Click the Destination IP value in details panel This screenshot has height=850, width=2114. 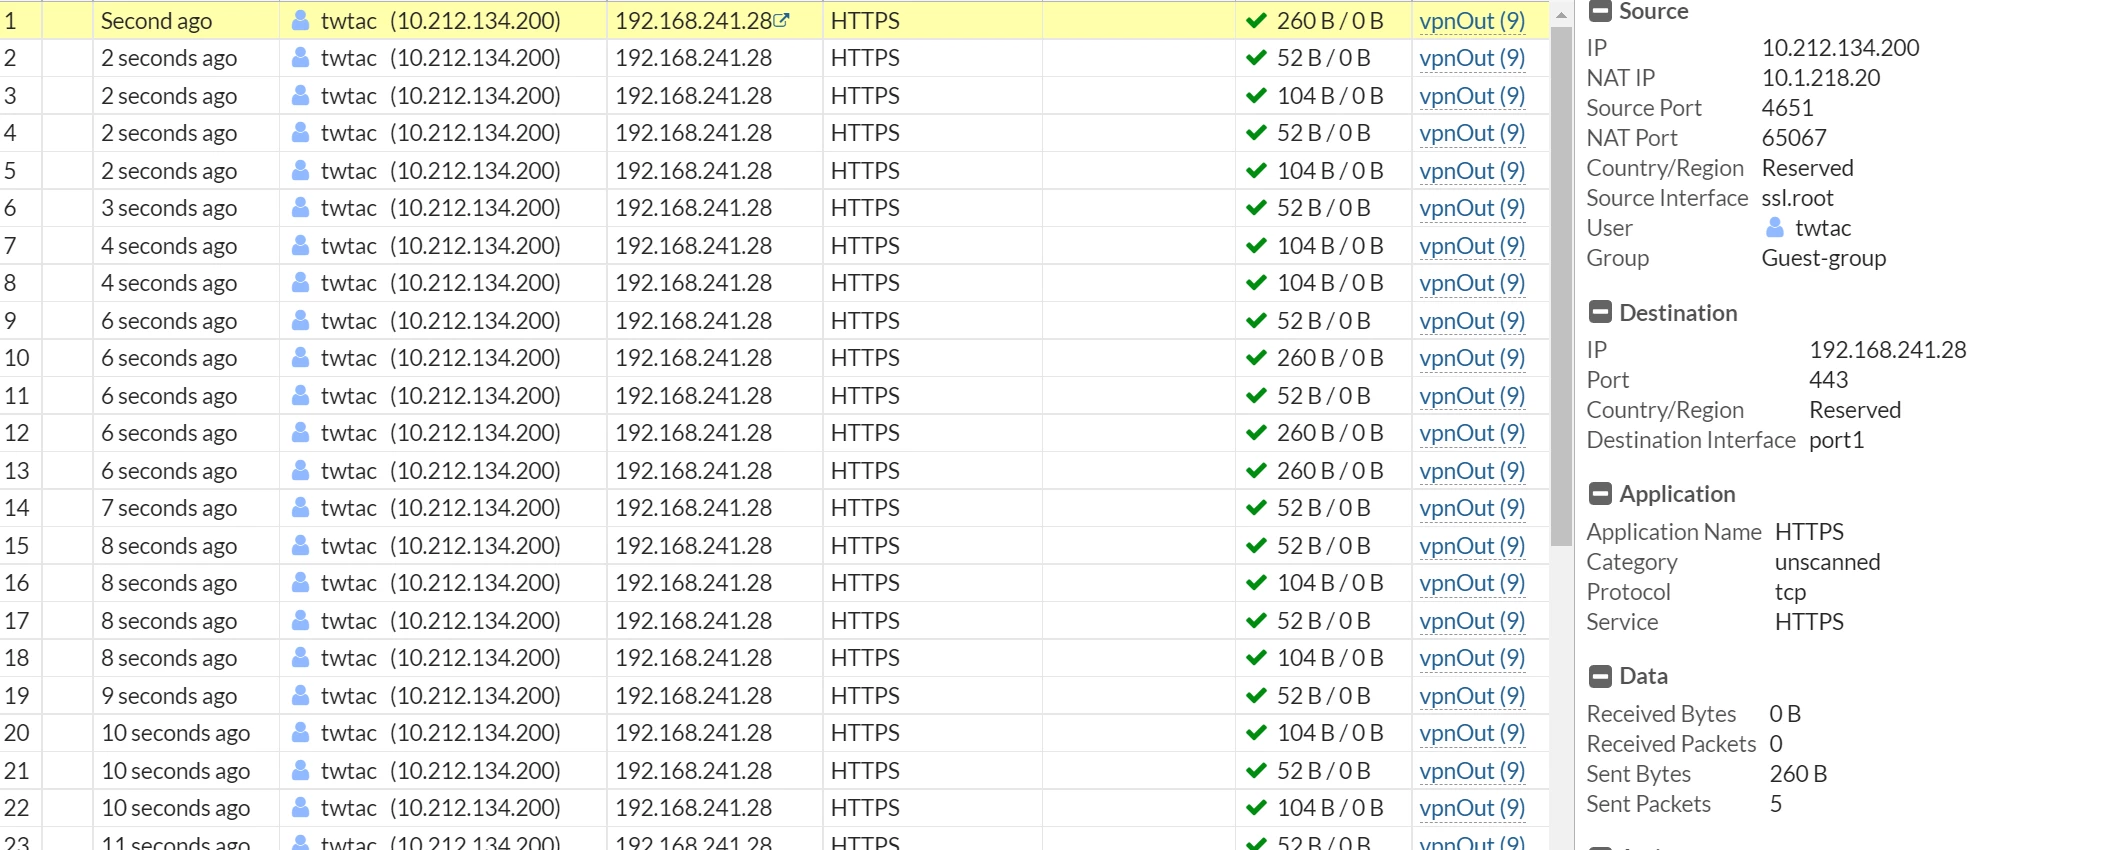pyautogui.click(x=1887, y=350)
